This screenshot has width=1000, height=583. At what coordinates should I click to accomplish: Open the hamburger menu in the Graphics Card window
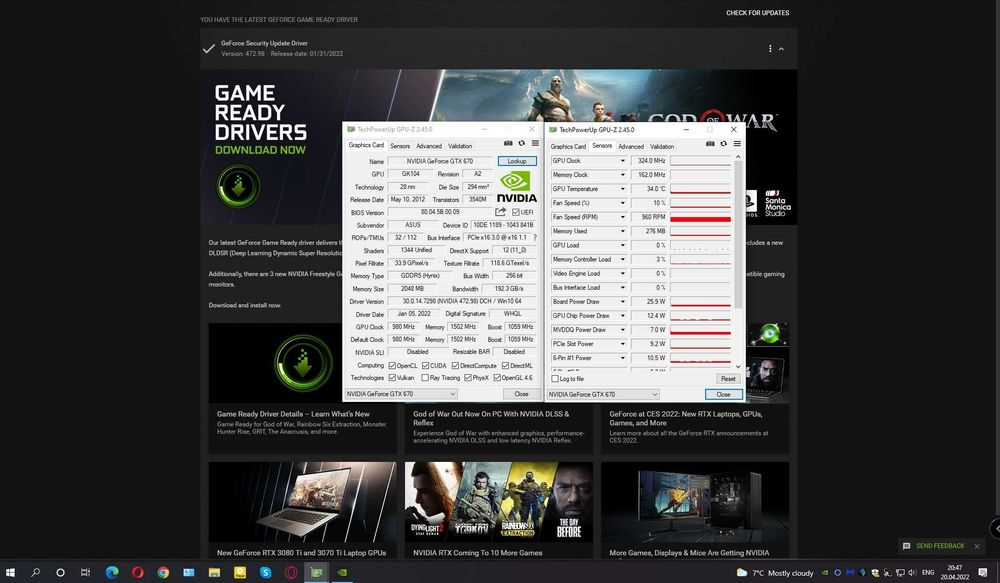(x=535, y=143)
